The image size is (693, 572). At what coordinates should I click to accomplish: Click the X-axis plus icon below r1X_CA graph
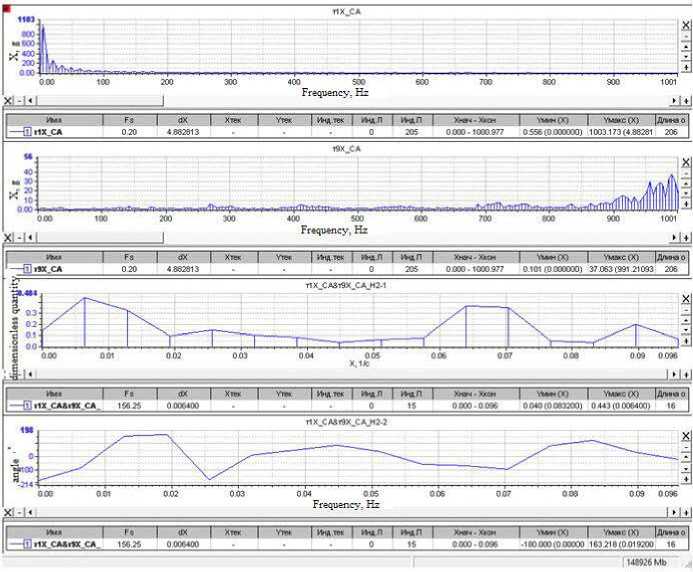(685, 101)
